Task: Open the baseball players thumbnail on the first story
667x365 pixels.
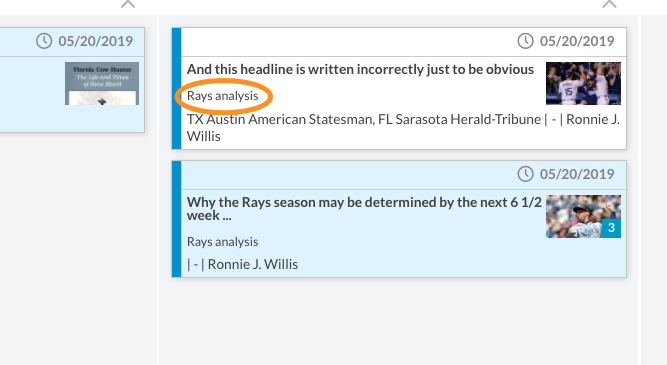Action: [583, 83]
